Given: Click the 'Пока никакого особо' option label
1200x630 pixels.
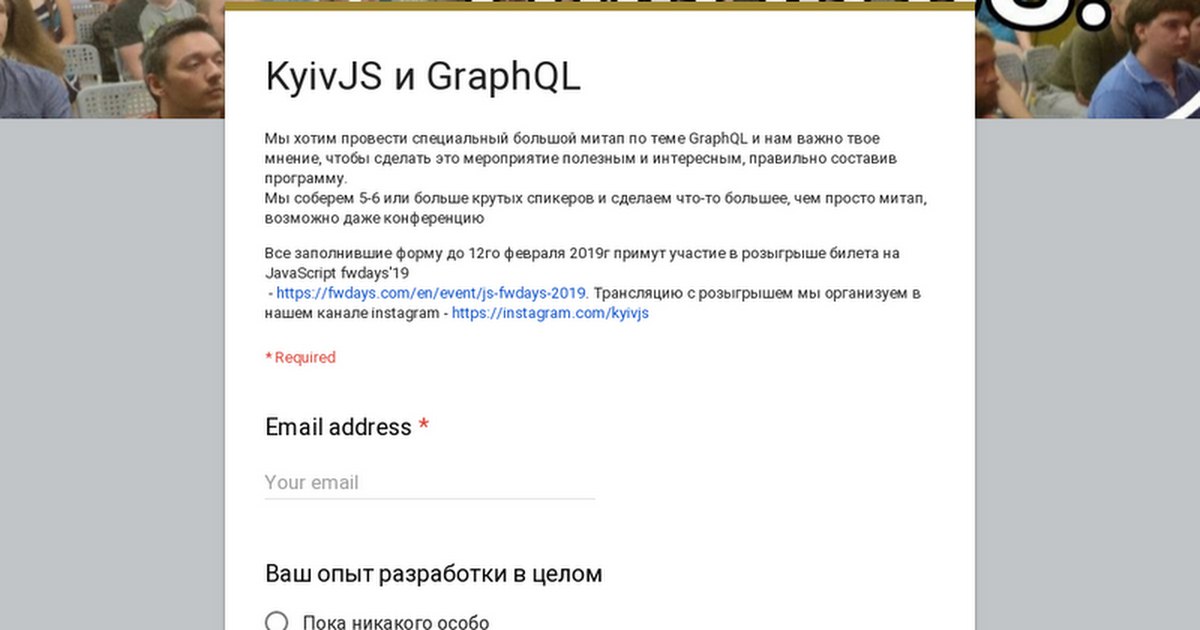Looking at the screenshot, I should (396, 622).
